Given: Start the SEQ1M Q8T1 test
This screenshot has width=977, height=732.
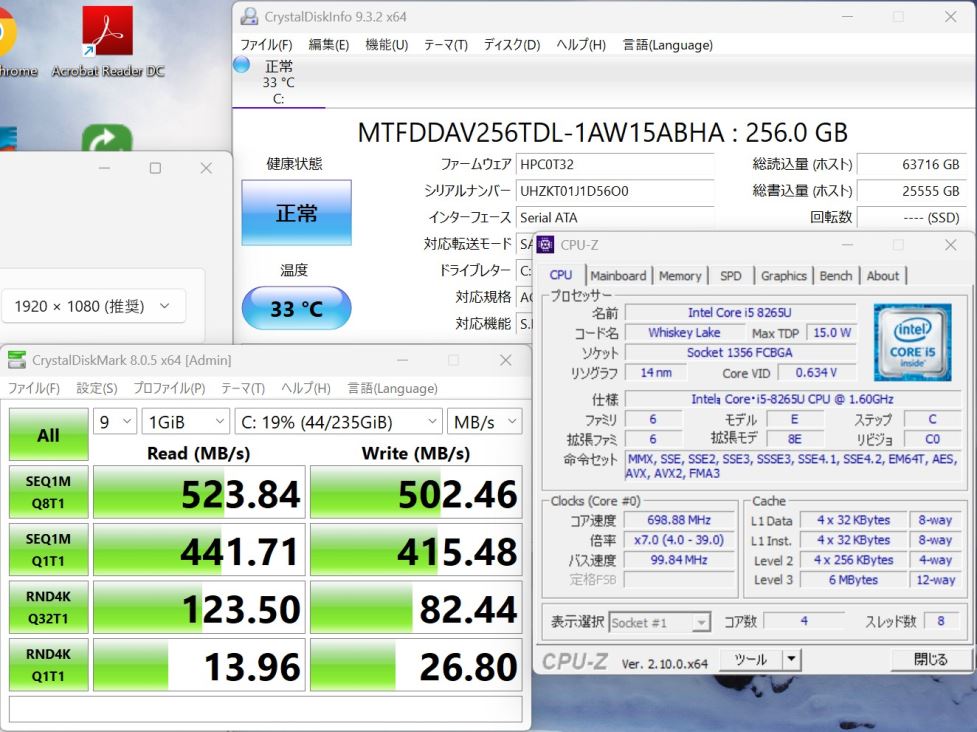Looking at the screenshot, I should (x=49, y=492).
